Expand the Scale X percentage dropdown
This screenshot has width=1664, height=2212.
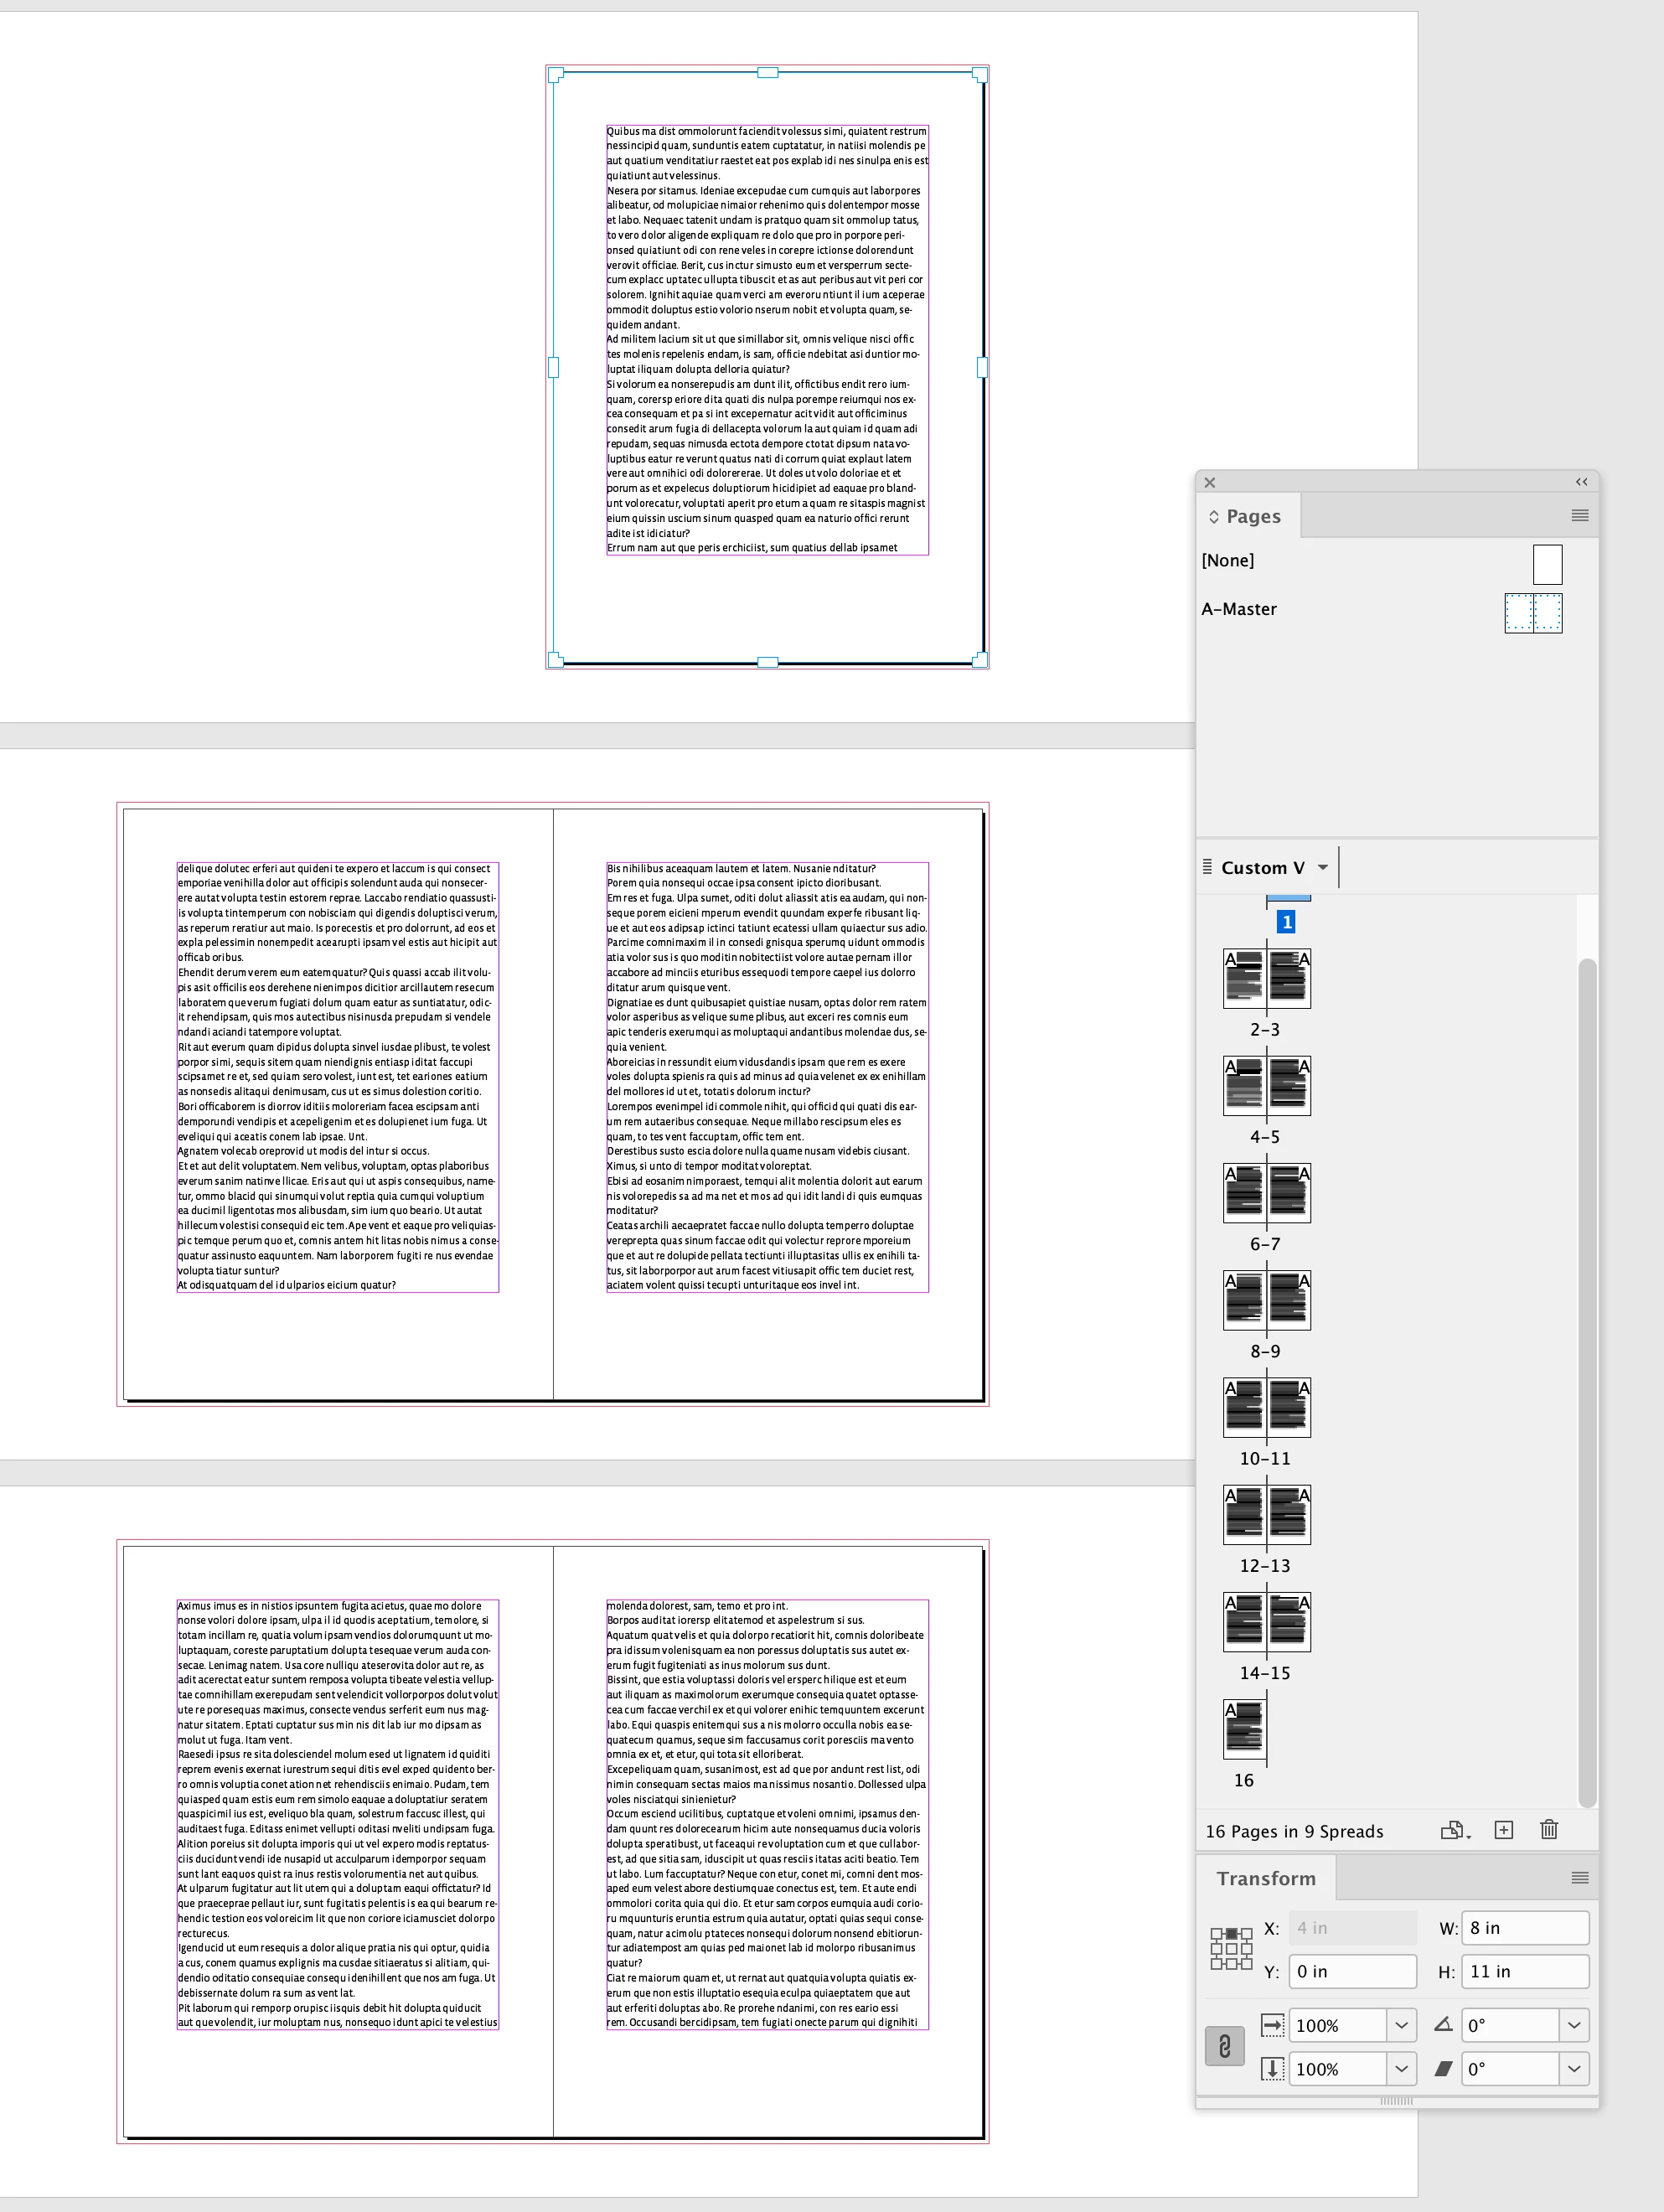pos(1401,2025)
